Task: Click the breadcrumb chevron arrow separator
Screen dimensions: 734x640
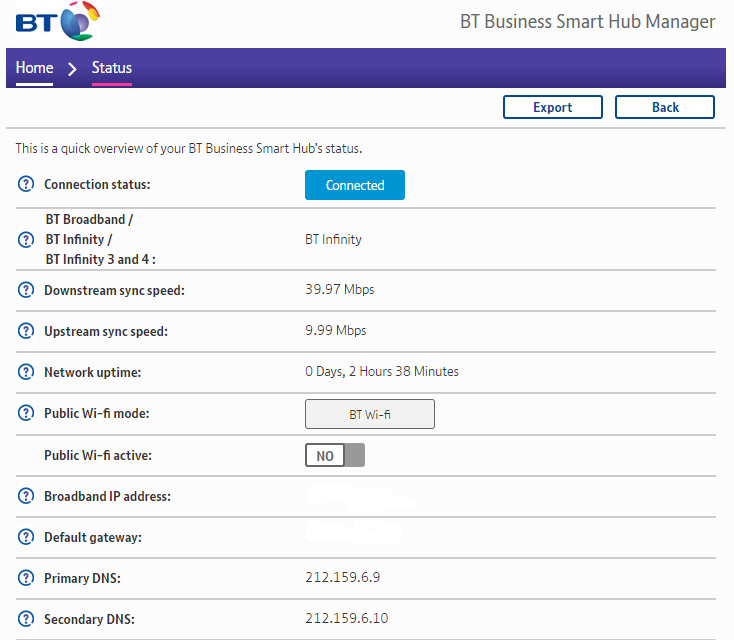Action: (72, 69)
